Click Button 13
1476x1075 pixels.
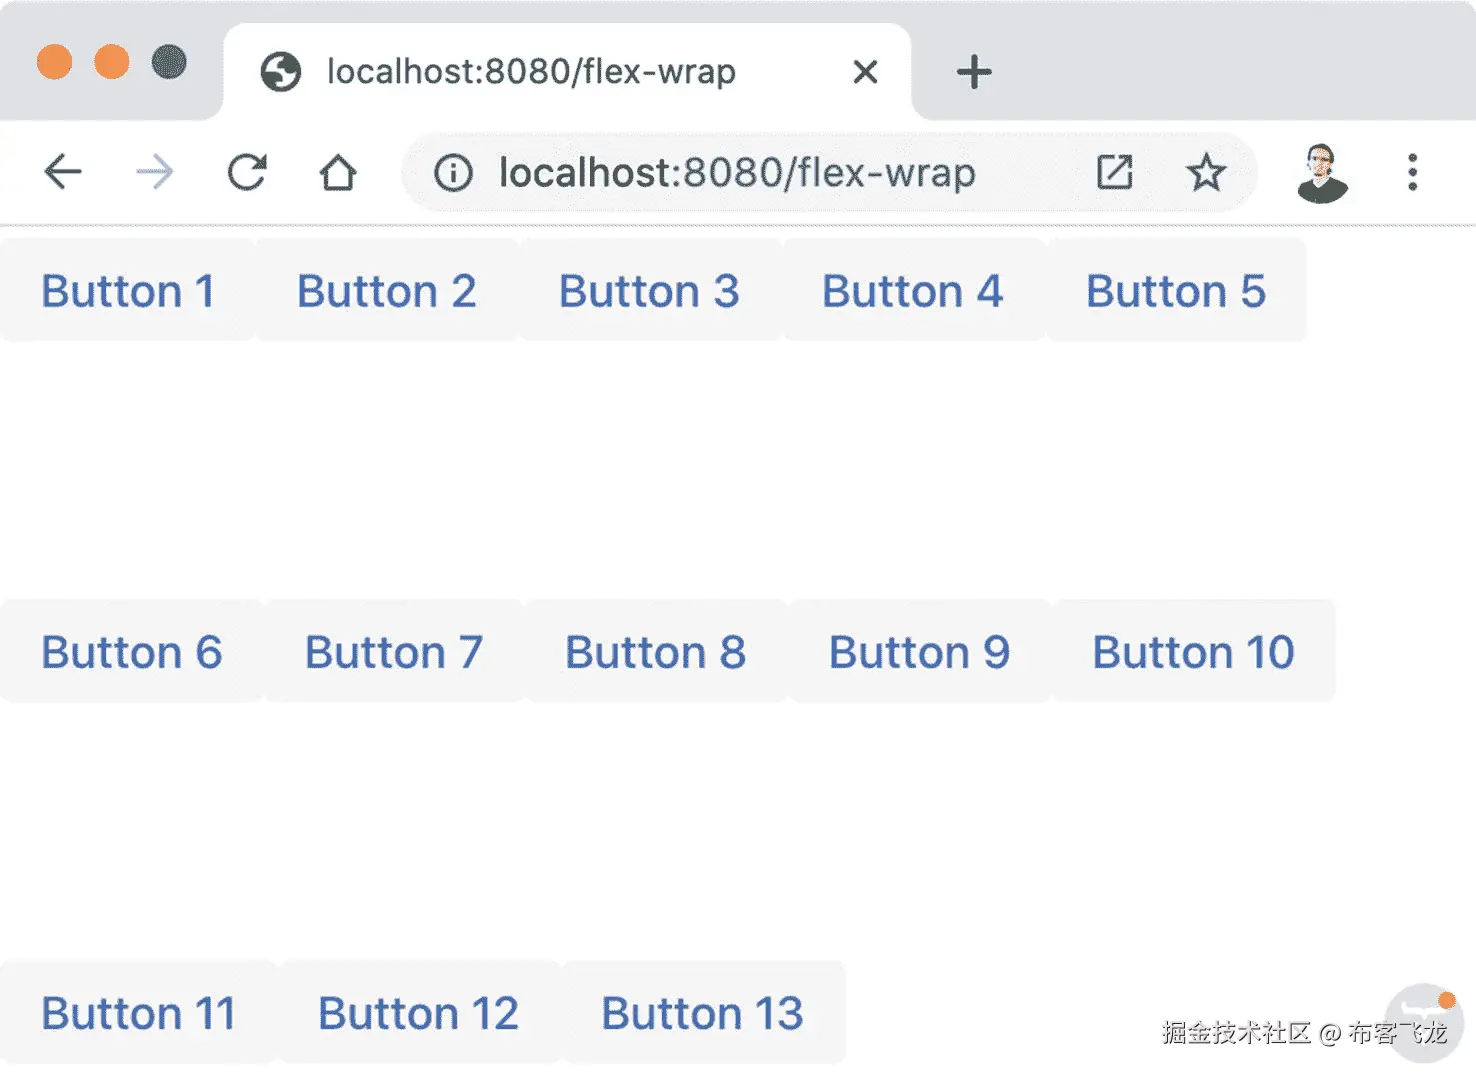click(702, 1013)
